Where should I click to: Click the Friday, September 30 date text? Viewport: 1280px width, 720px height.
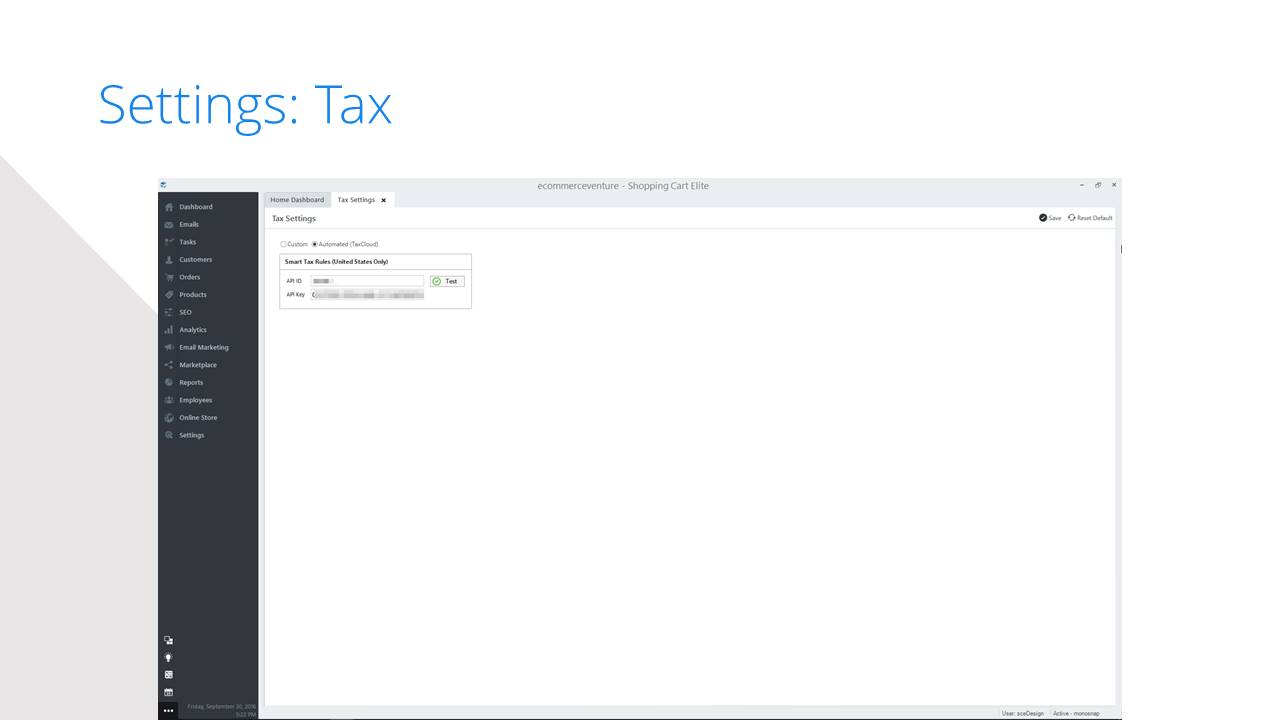pyautogui.click(x=221, y=707)
